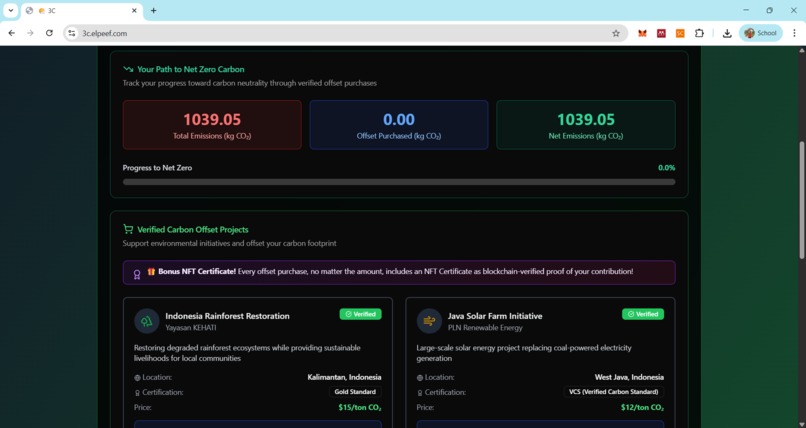Click the $12/ton CO₂ price
The height and width of the screenshot is (428, 806).
pos(642,407)
